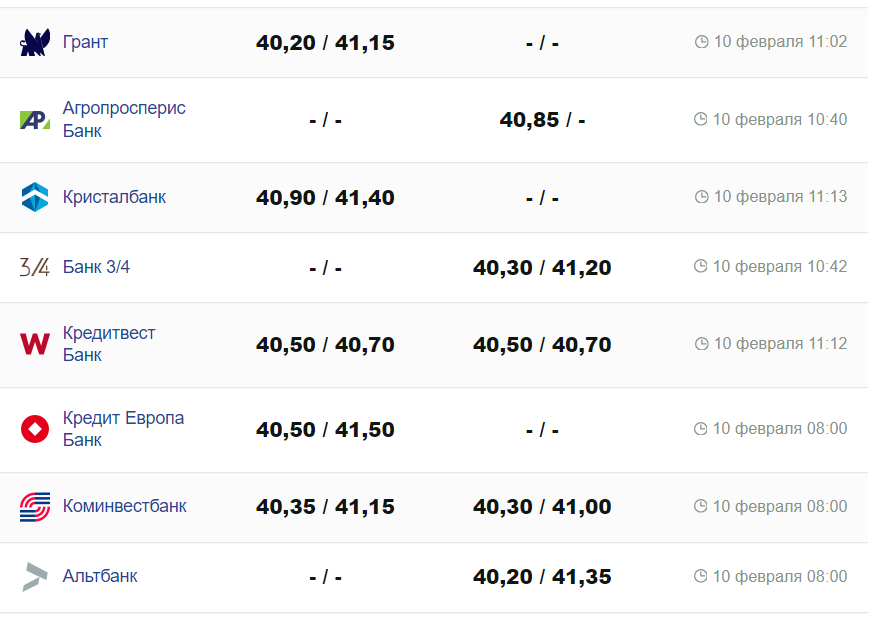Click the Грант bank logo icon
The image size is (879, 618).
[35, 42]
